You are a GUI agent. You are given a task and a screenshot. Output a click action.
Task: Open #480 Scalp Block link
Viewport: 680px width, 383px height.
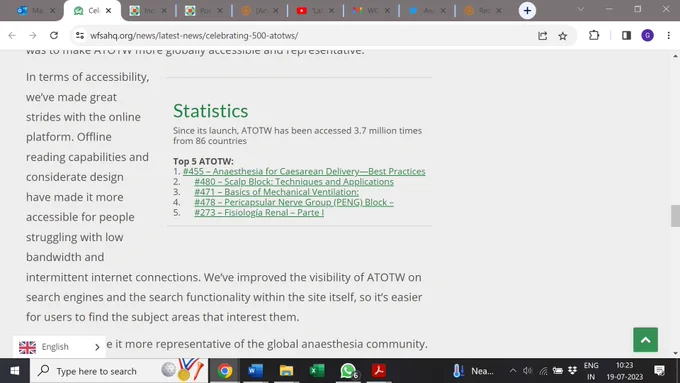[294, 182]
